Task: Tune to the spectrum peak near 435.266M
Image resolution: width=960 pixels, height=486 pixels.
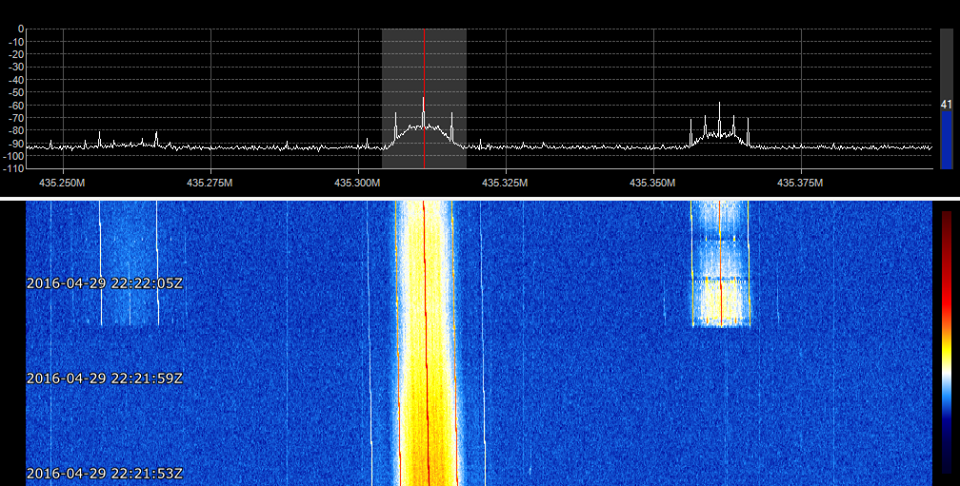Action: (156, 138)
